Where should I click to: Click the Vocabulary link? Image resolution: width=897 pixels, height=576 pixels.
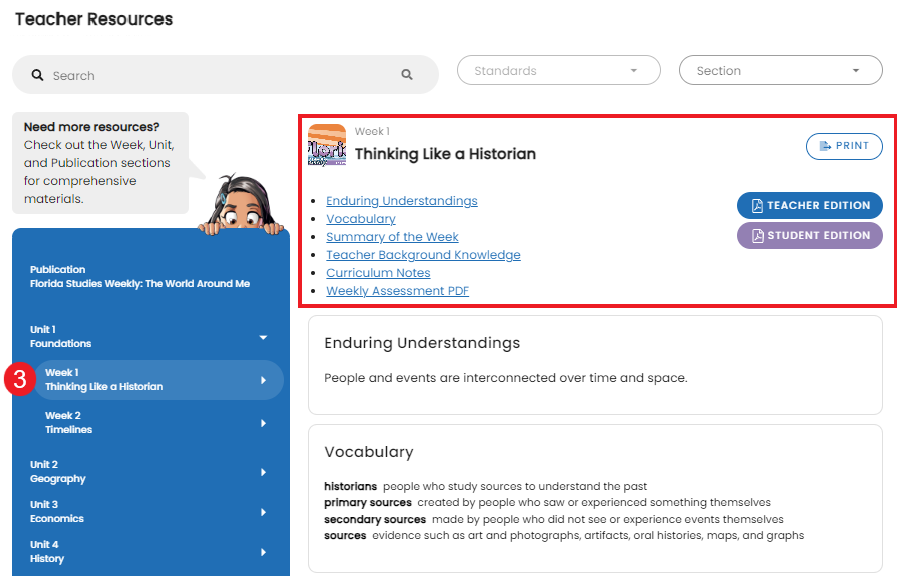pyautogui.click(x=360, y=218)
